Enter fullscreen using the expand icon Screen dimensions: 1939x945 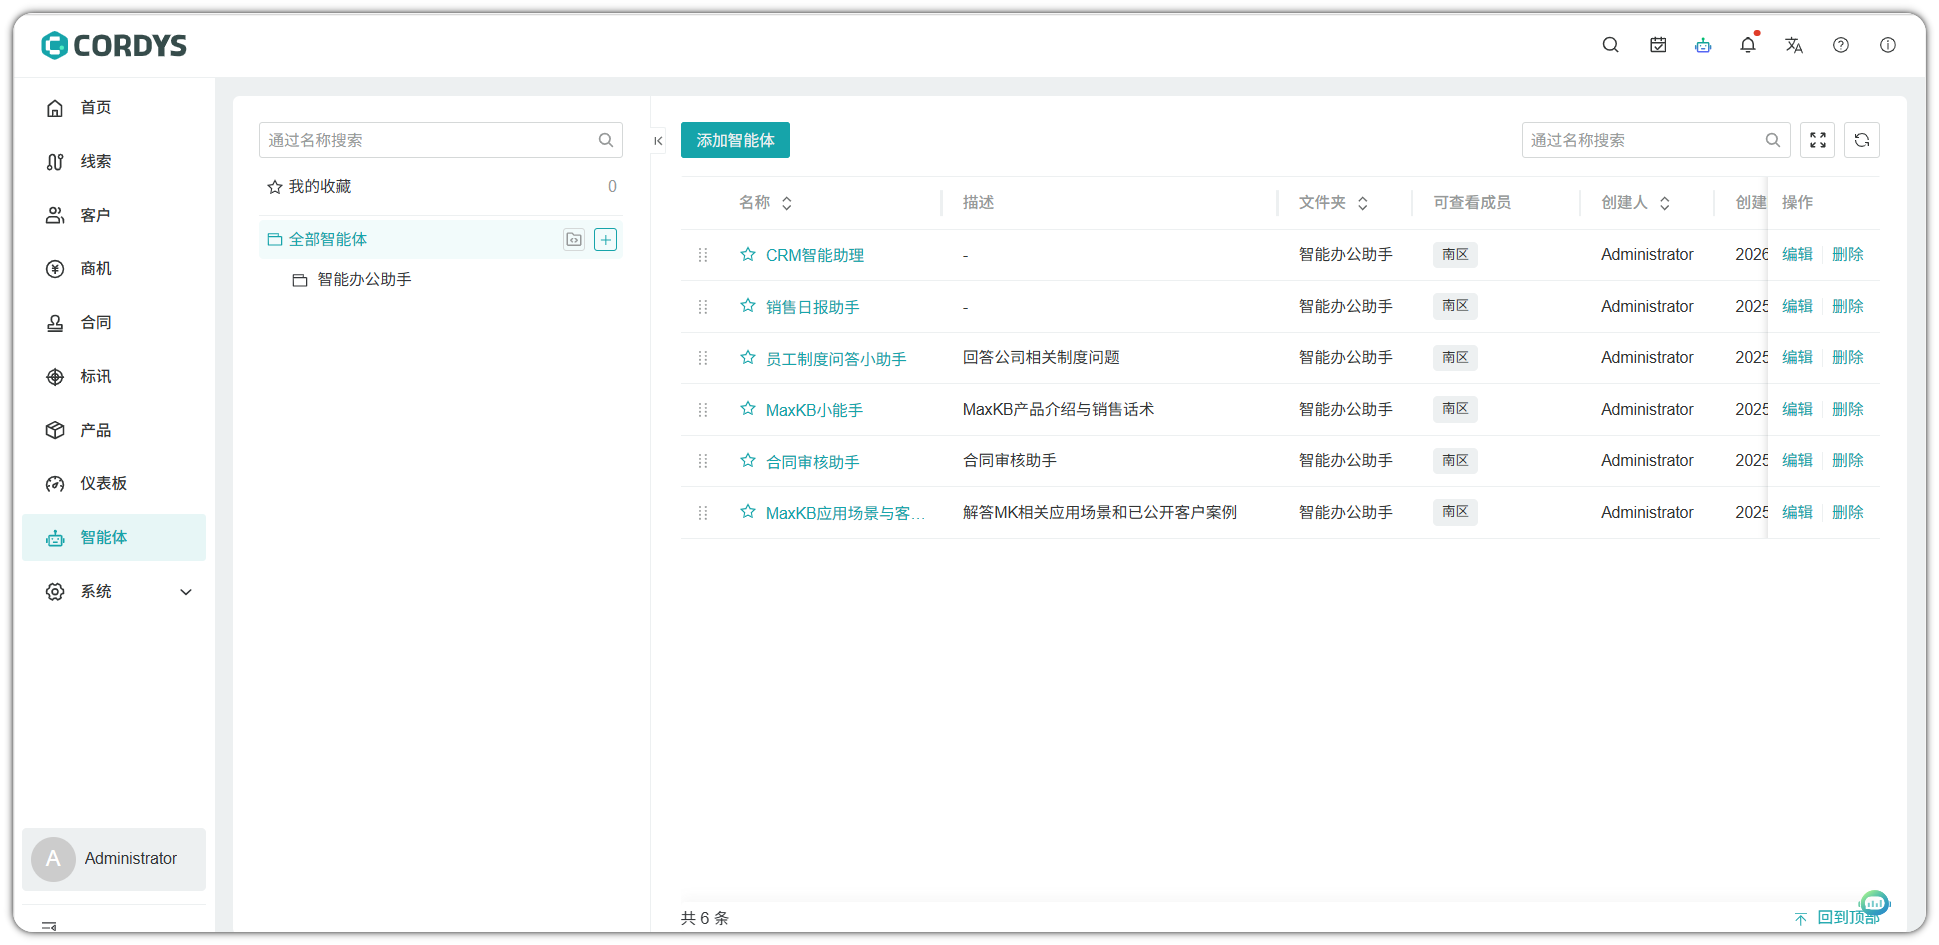(1817, 140)
